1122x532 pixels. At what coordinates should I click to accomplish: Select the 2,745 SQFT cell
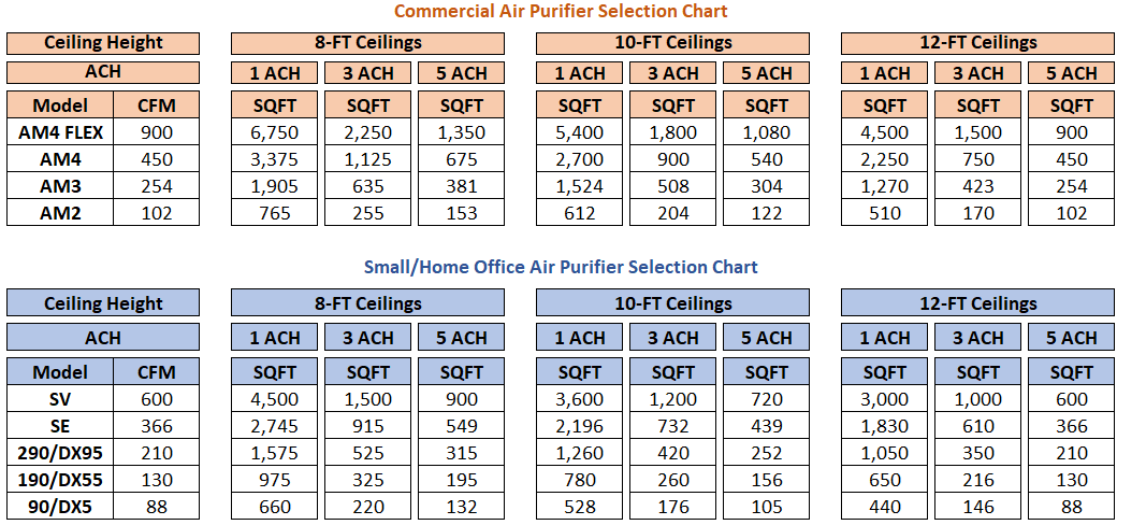(x=275, y=426)
